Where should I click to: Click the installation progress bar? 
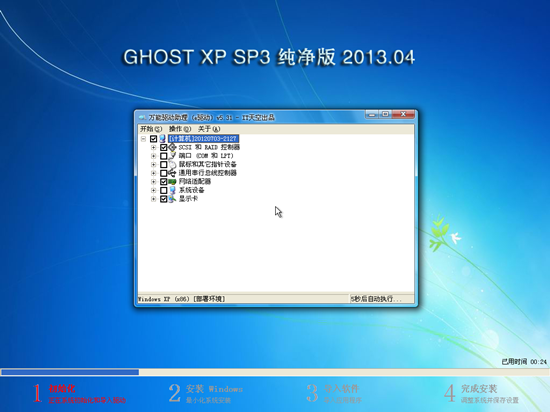275,372
